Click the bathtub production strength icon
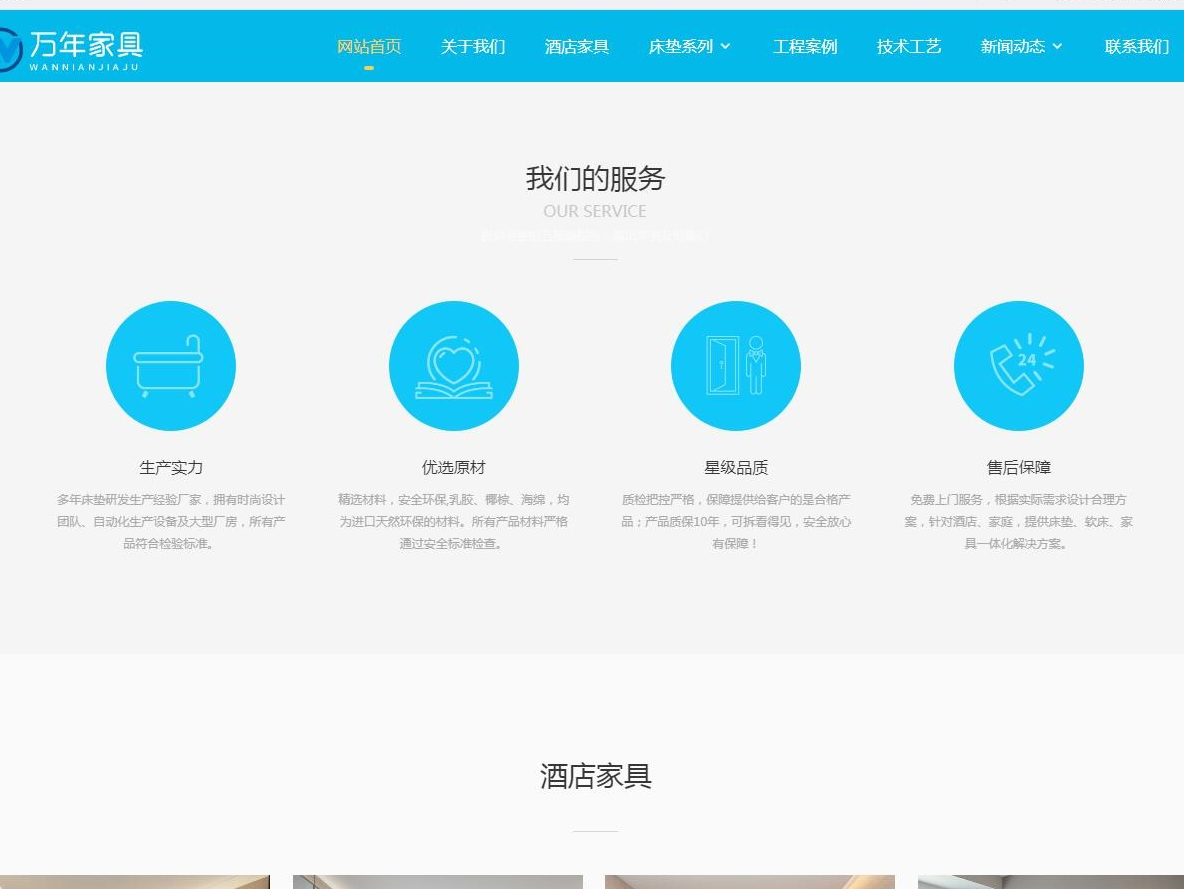 (171, 366)
